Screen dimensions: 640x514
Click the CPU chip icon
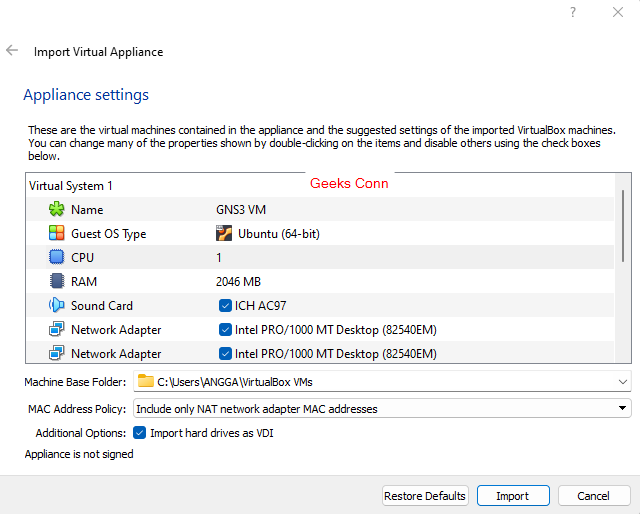click(x=56, y=257)
